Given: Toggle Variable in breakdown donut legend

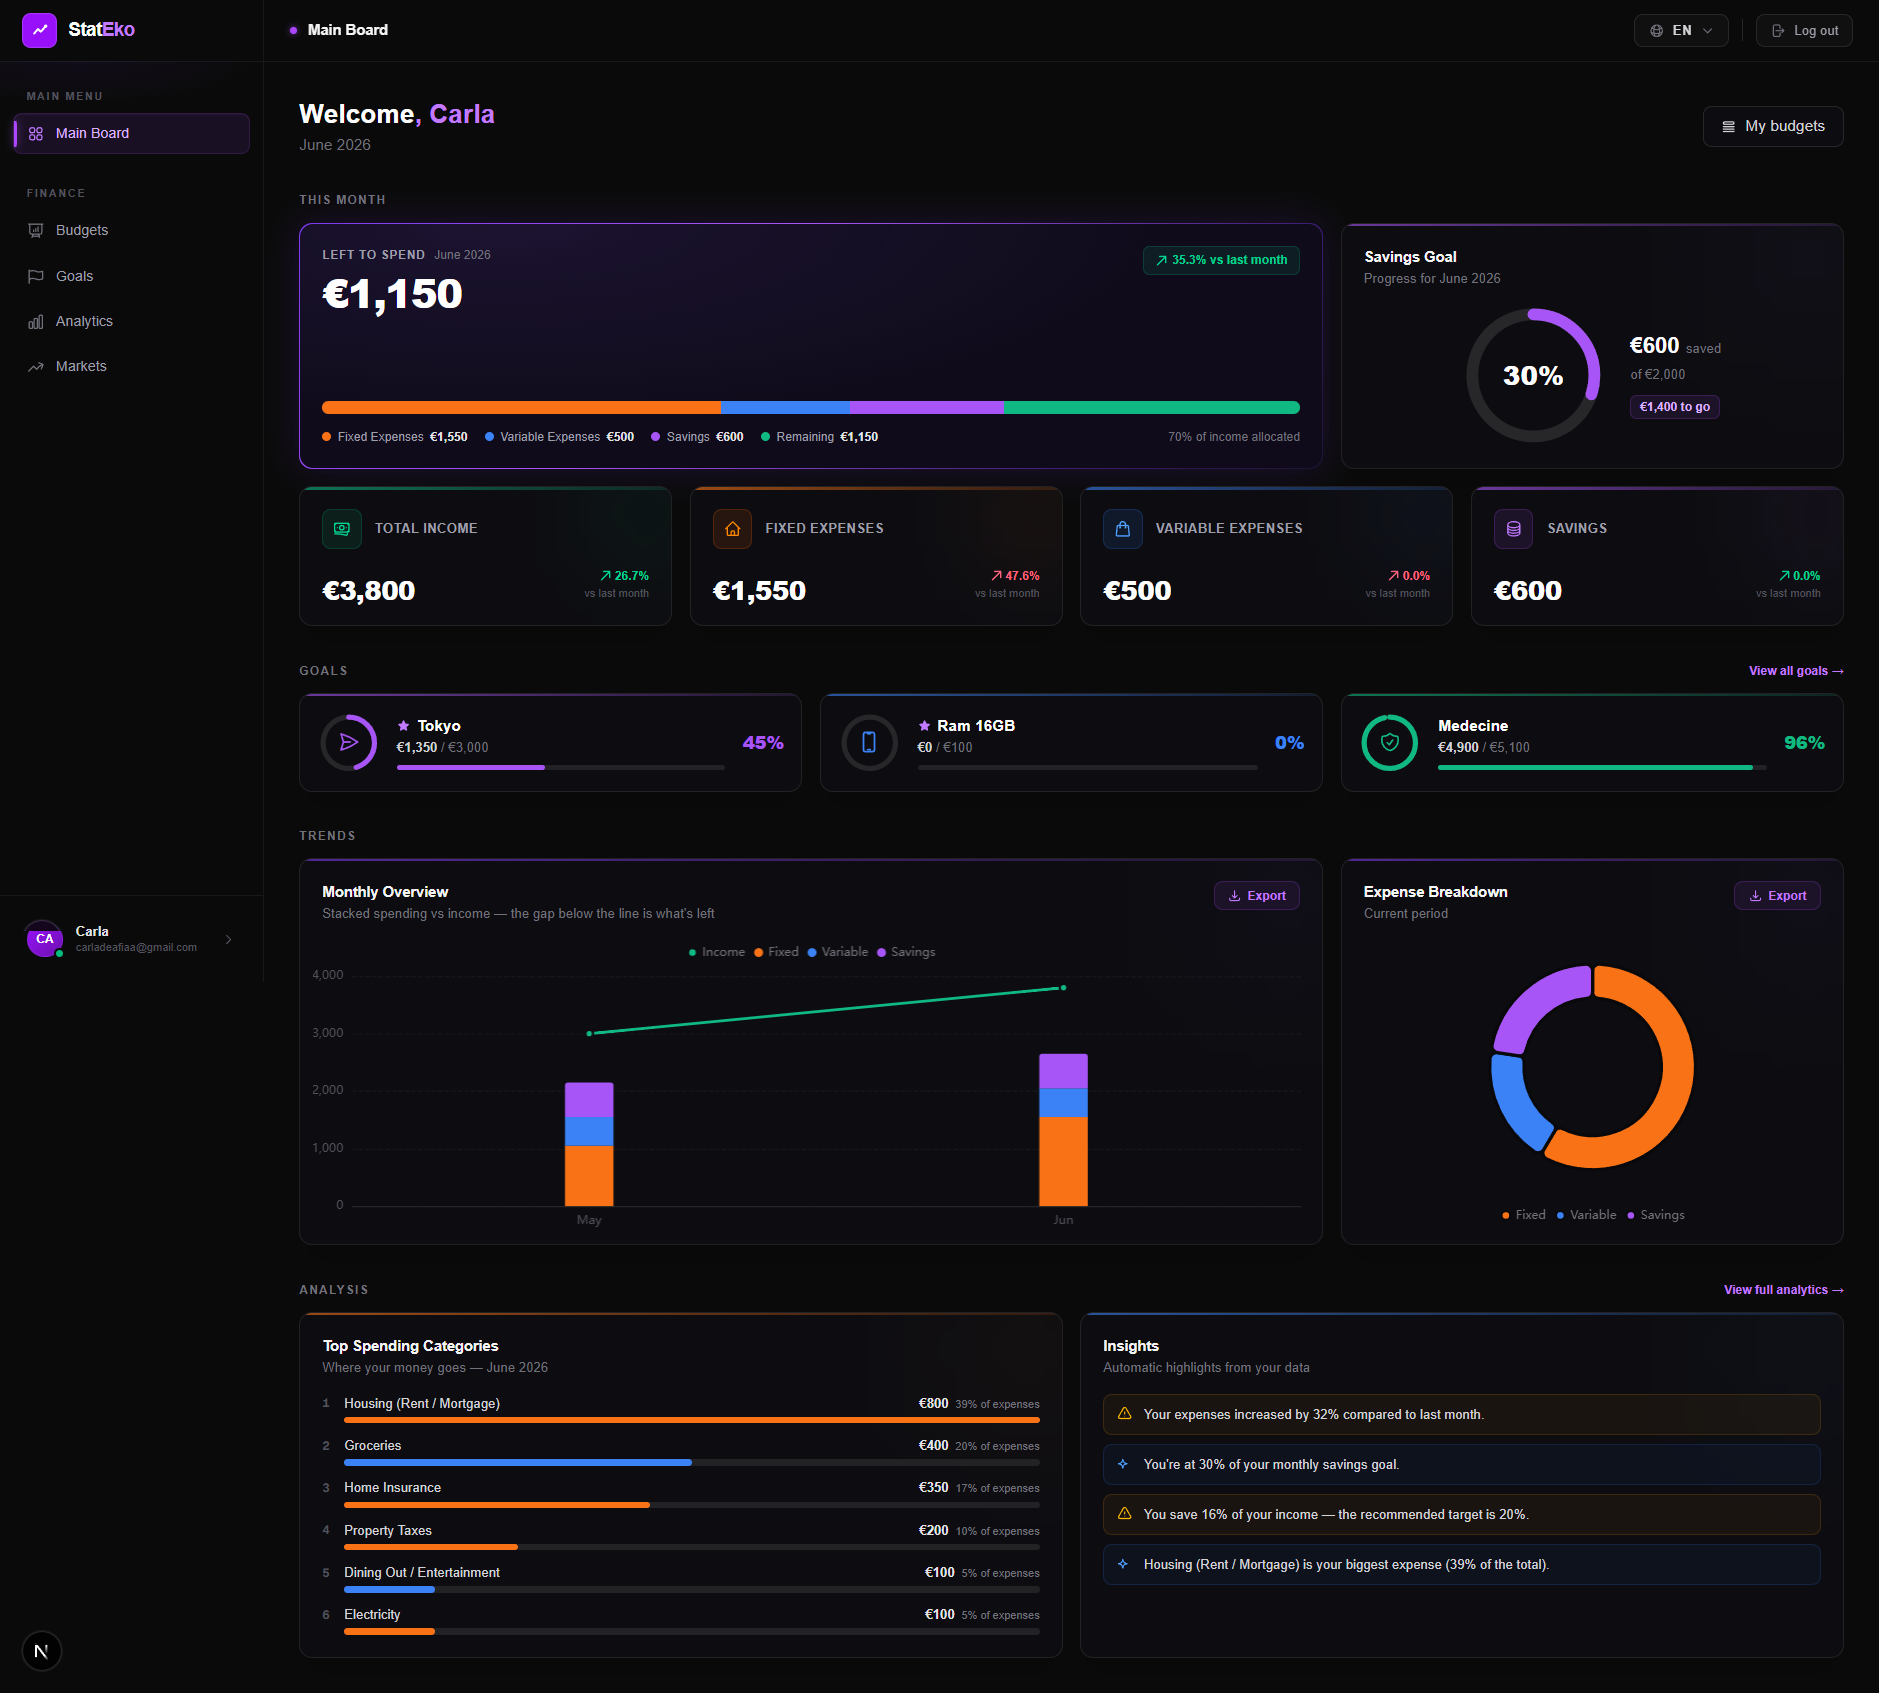Looking at the screenshot, I should tap(1586, 1215).
